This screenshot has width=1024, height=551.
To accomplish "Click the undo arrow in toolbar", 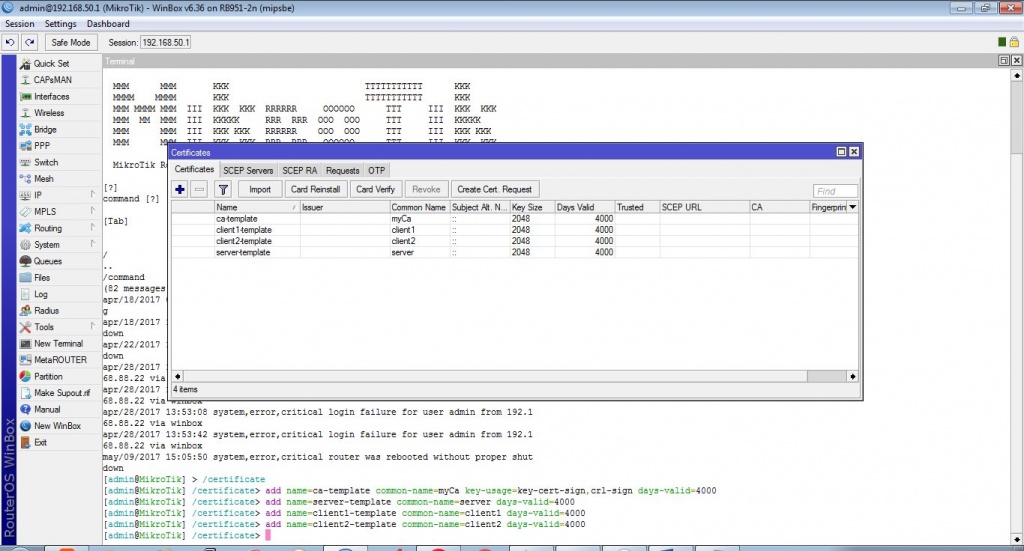I will [x=10, y=42].
